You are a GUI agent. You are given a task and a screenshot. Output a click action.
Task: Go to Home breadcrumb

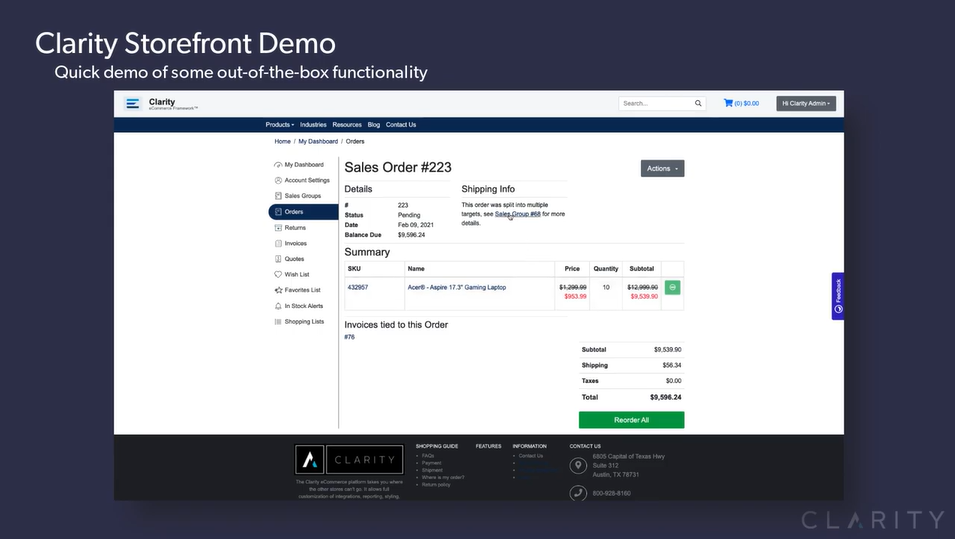pyautogui.click(x=282, y=141)
